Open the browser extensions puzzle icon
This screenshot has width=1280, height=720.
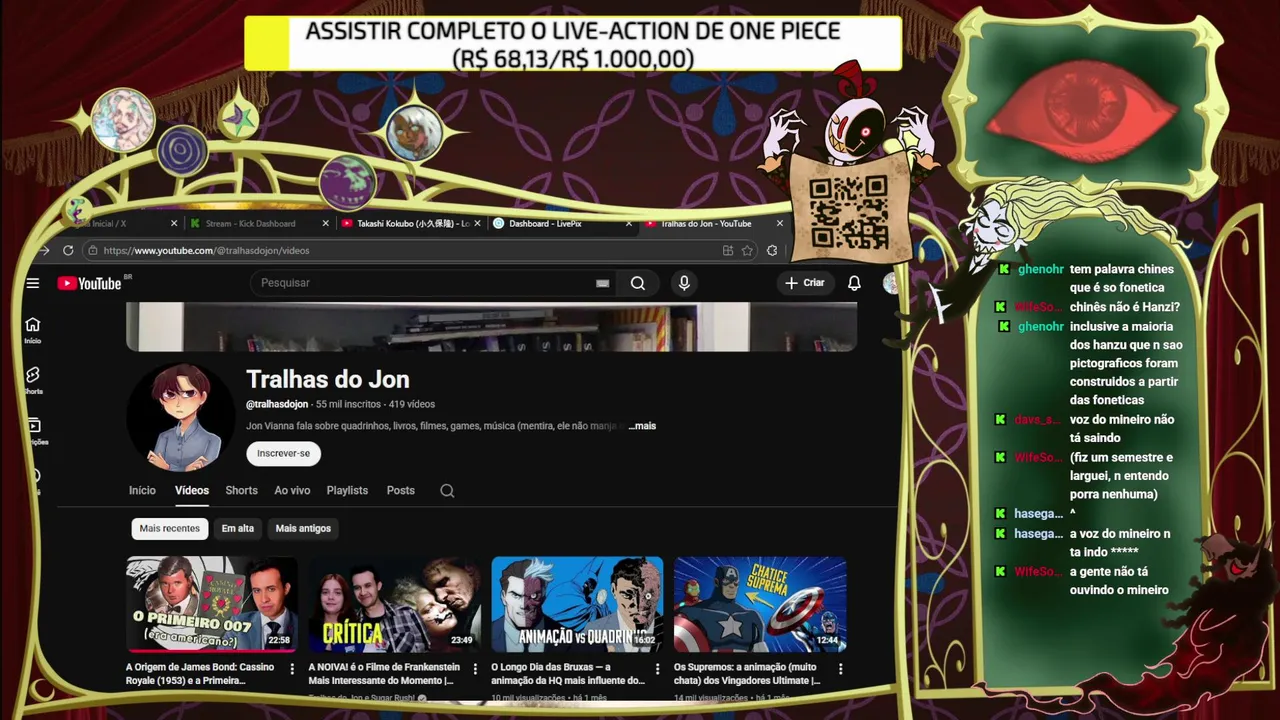(772, 250)
